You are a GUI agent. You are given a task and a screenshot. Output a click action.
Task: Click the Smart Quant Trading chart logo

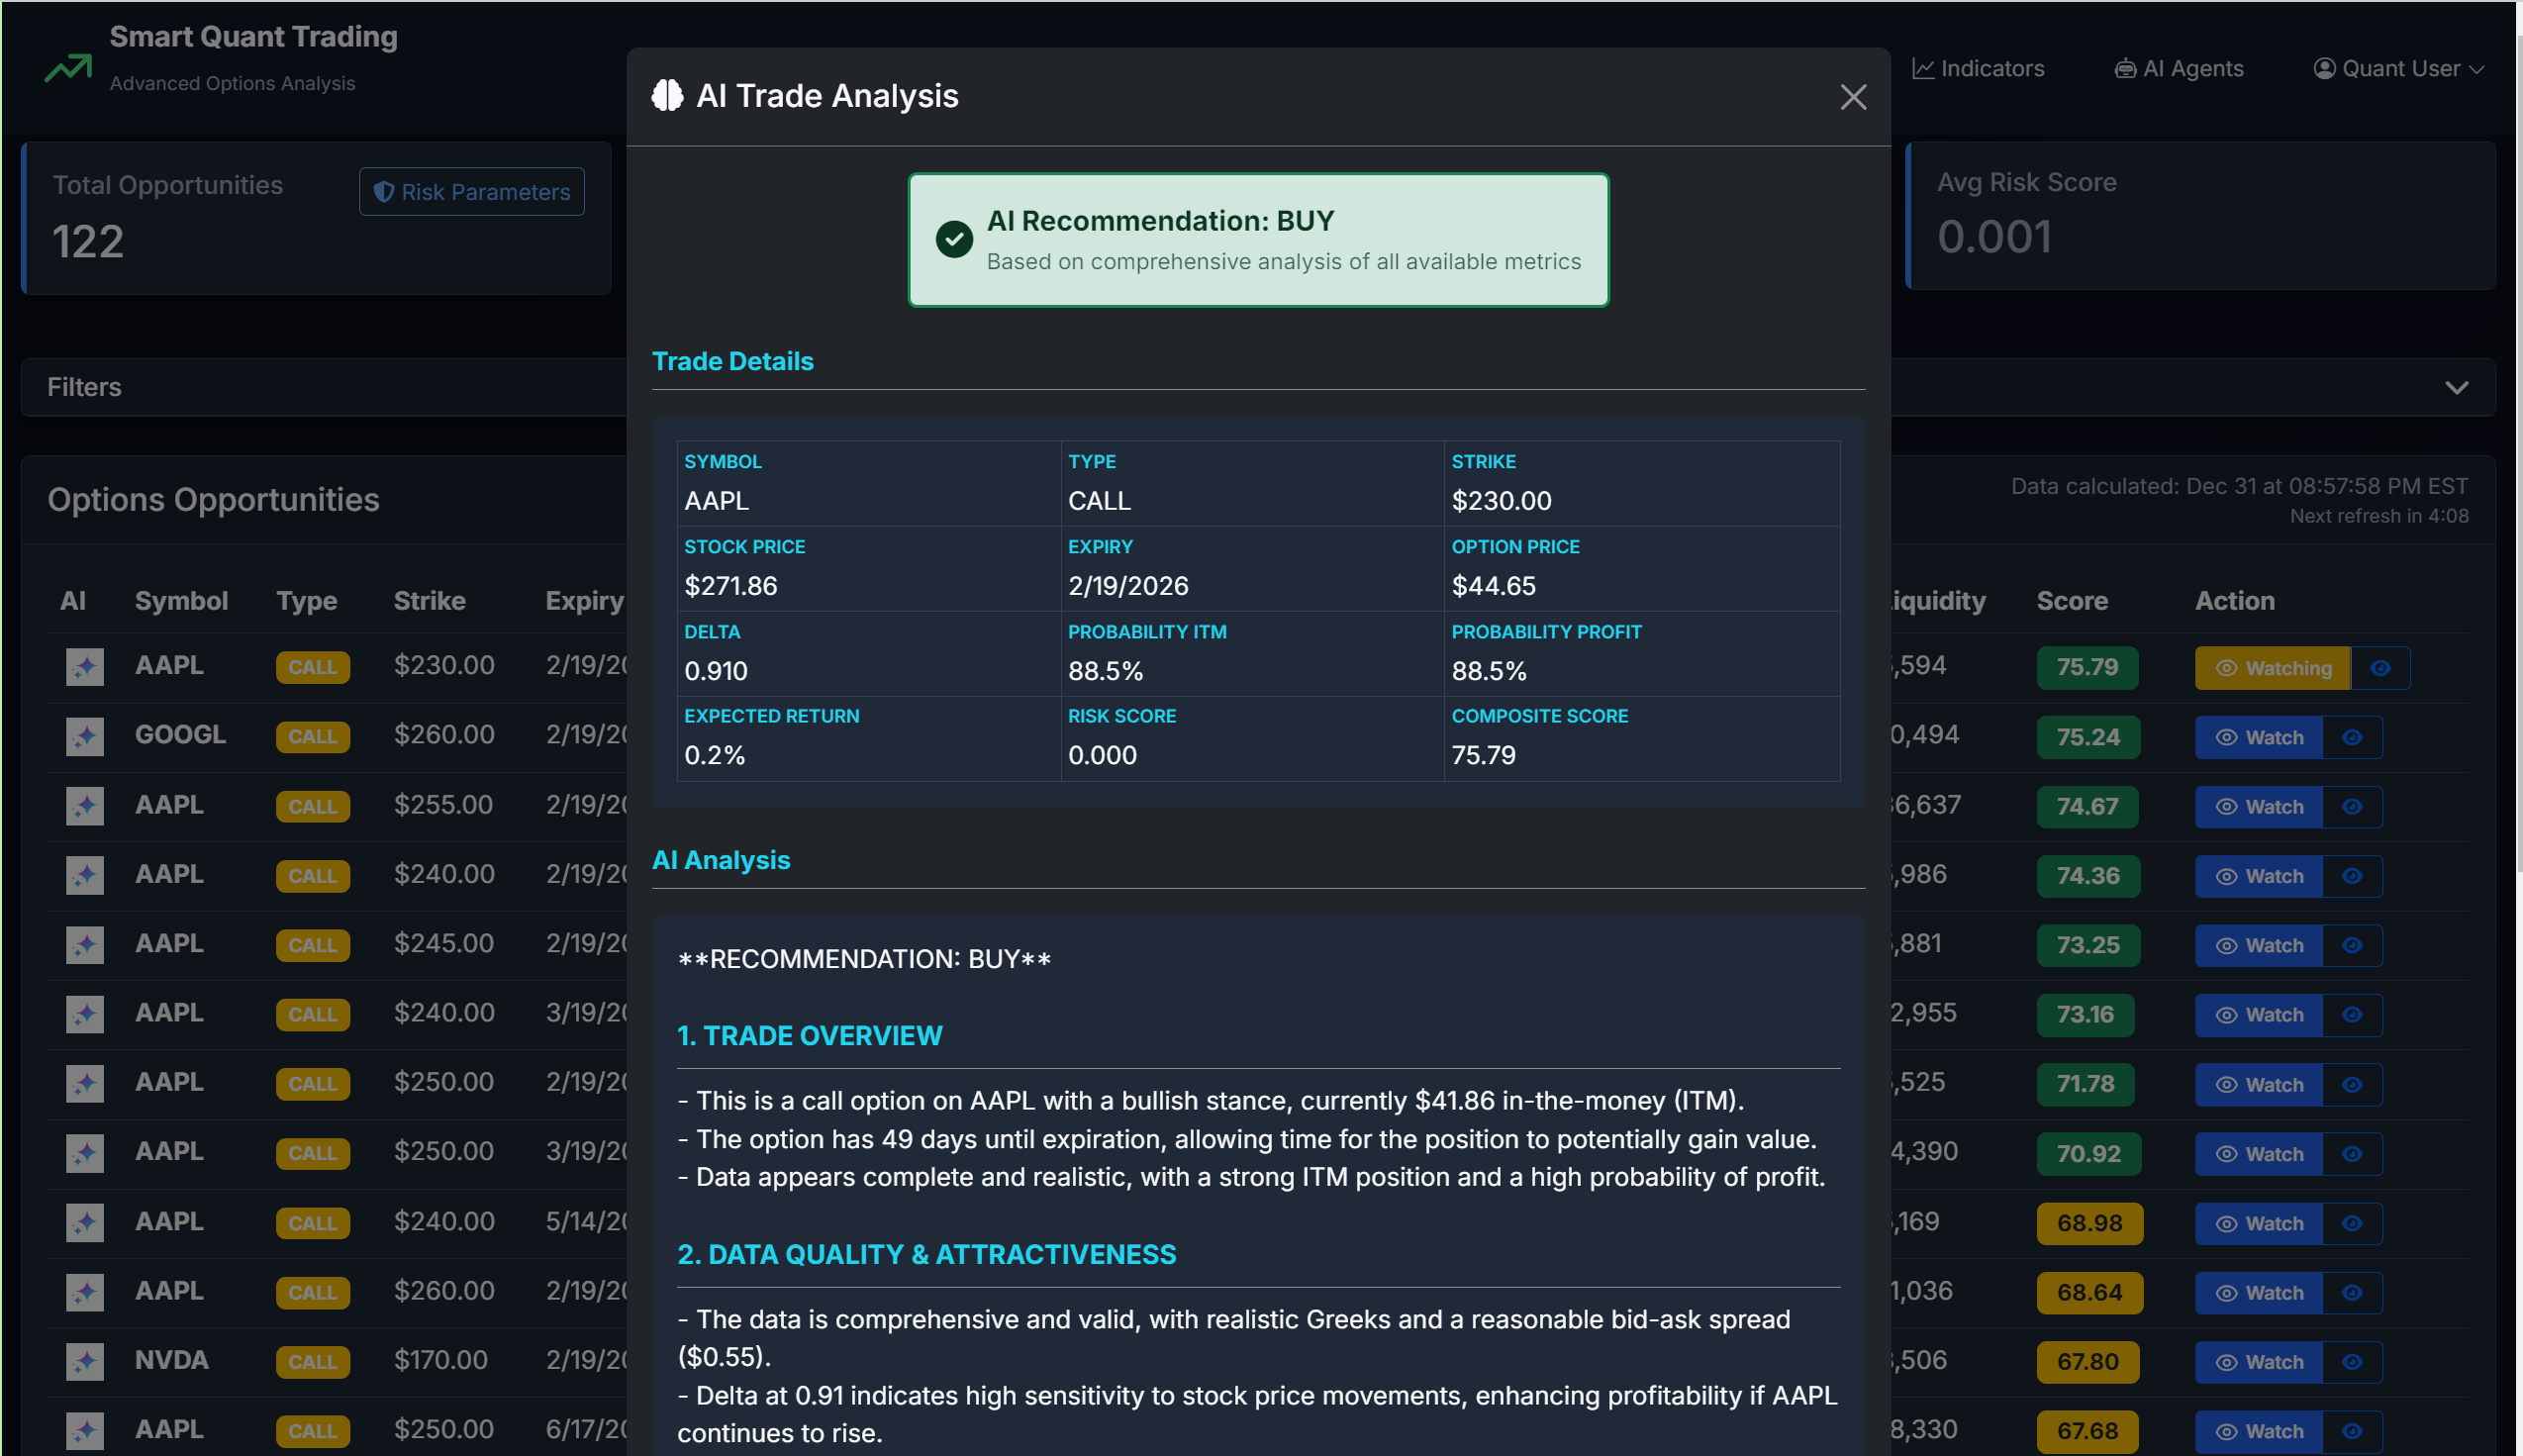coord(67,67)
